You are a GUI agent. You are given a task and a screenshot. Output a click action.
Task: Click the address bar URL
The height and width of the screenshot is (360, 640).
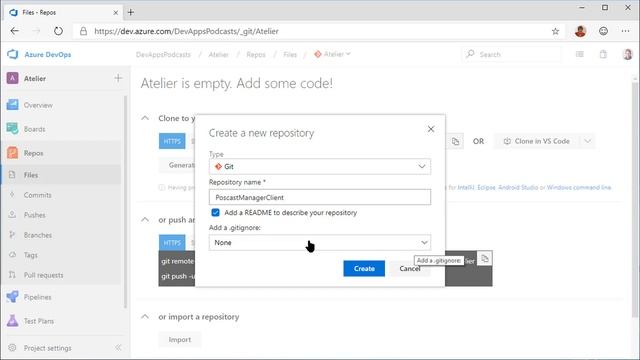(186, 31)
